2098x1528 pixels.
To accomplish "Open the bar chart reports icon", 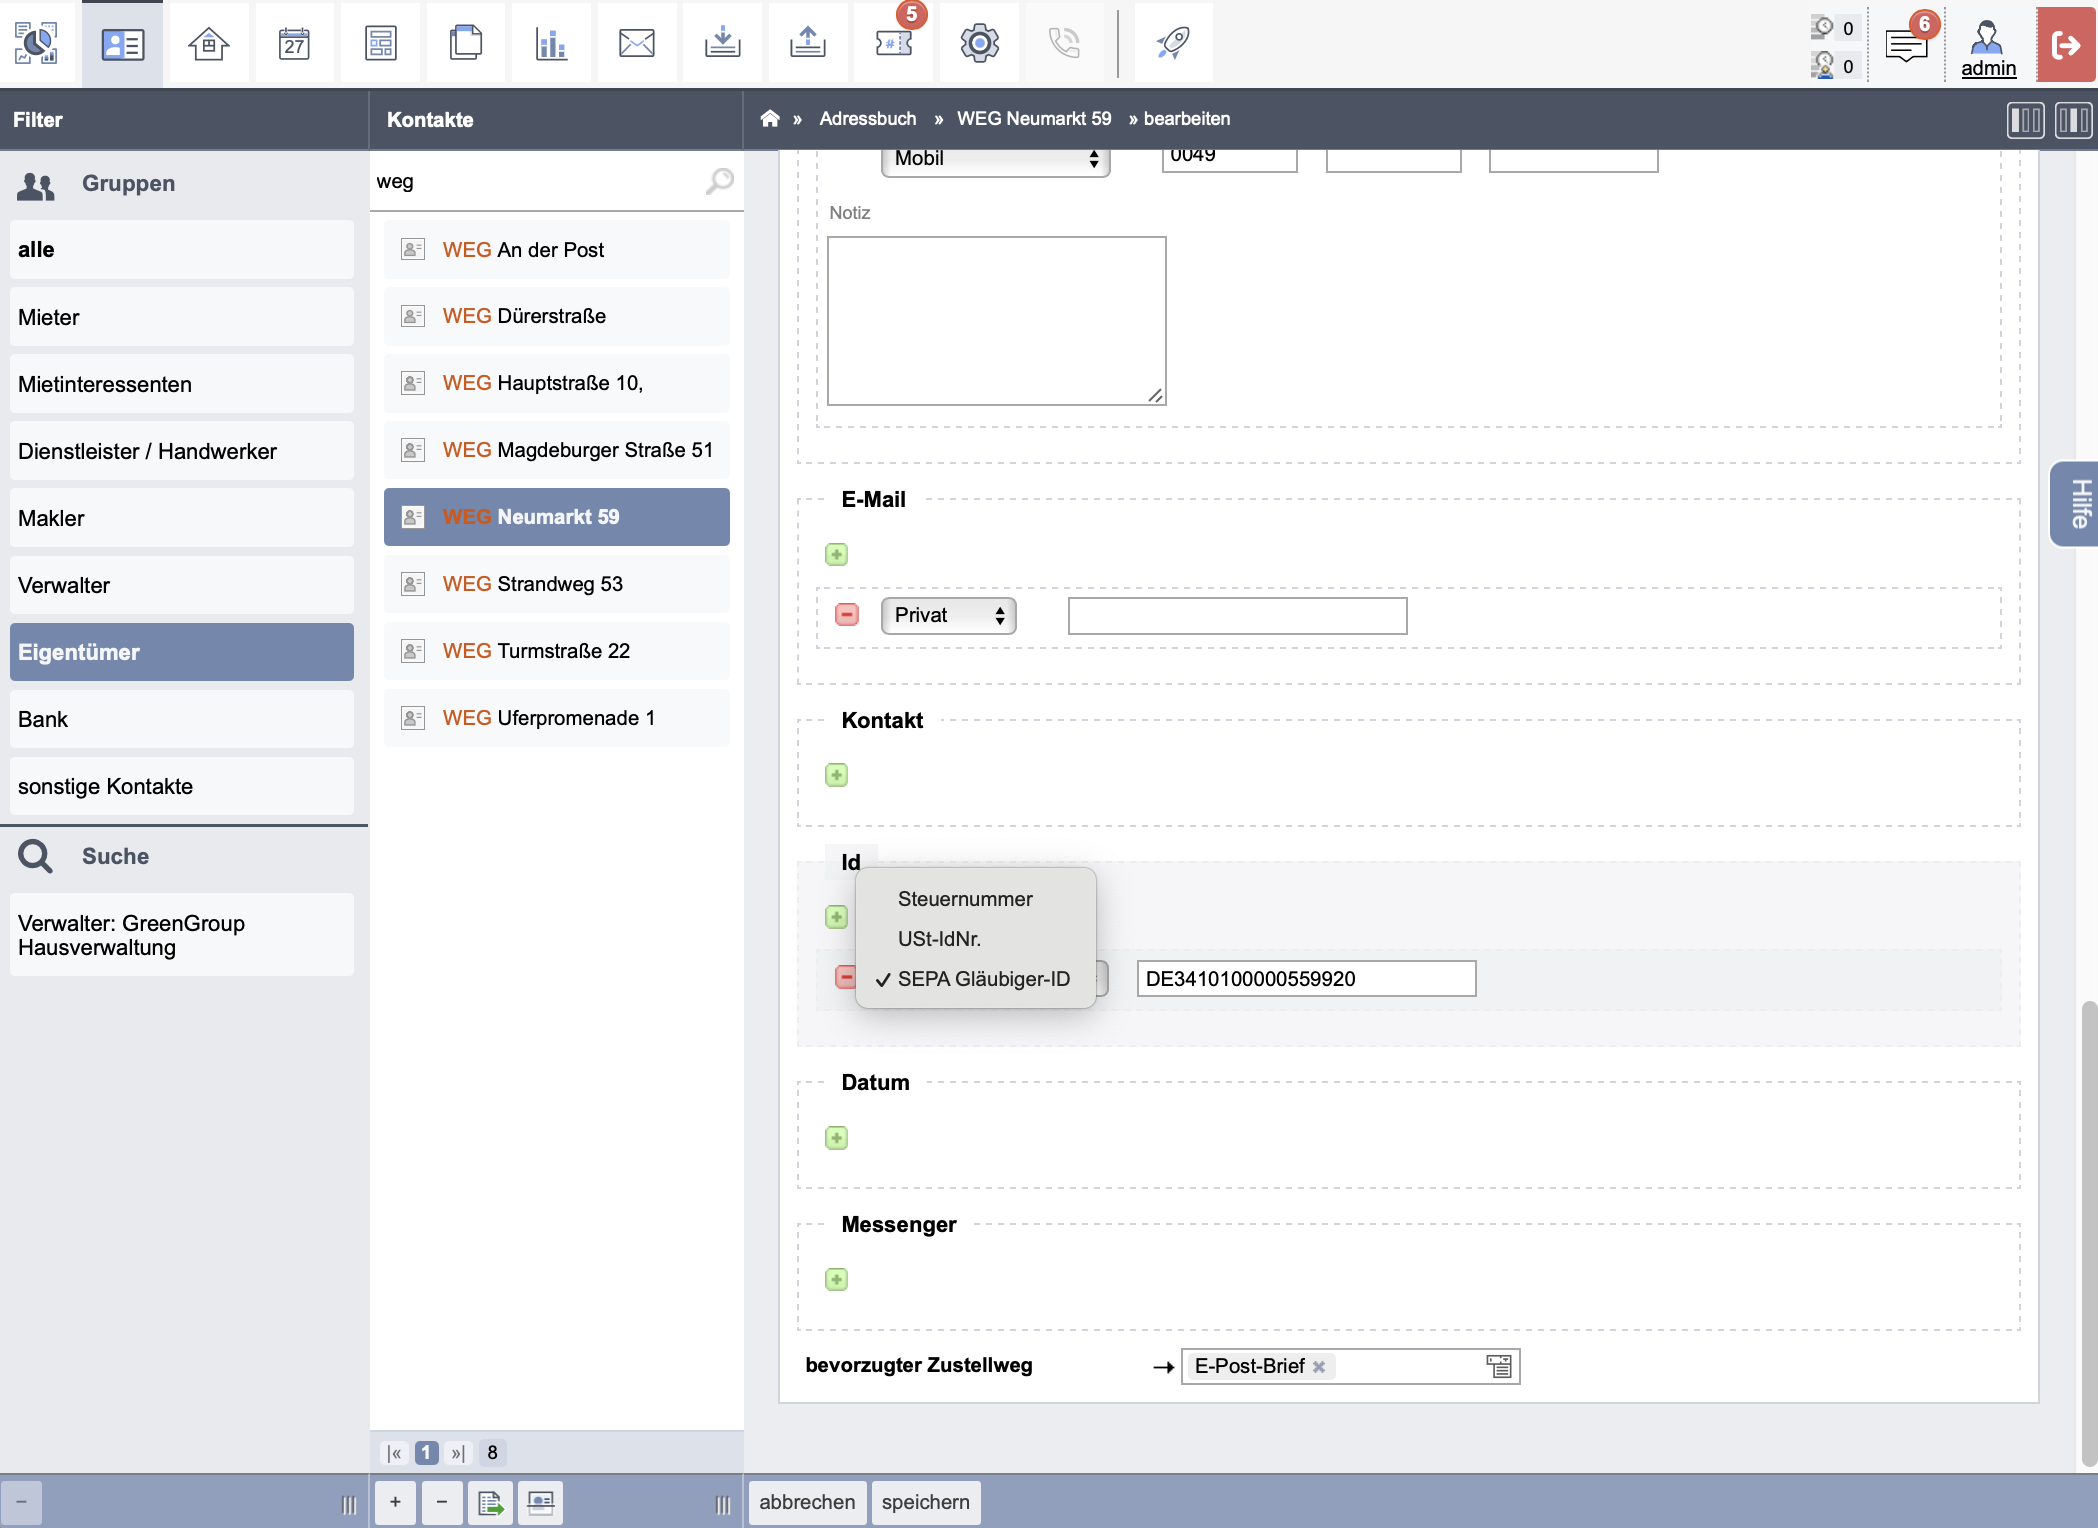I will pyautogui.click(x=551, y=43).
